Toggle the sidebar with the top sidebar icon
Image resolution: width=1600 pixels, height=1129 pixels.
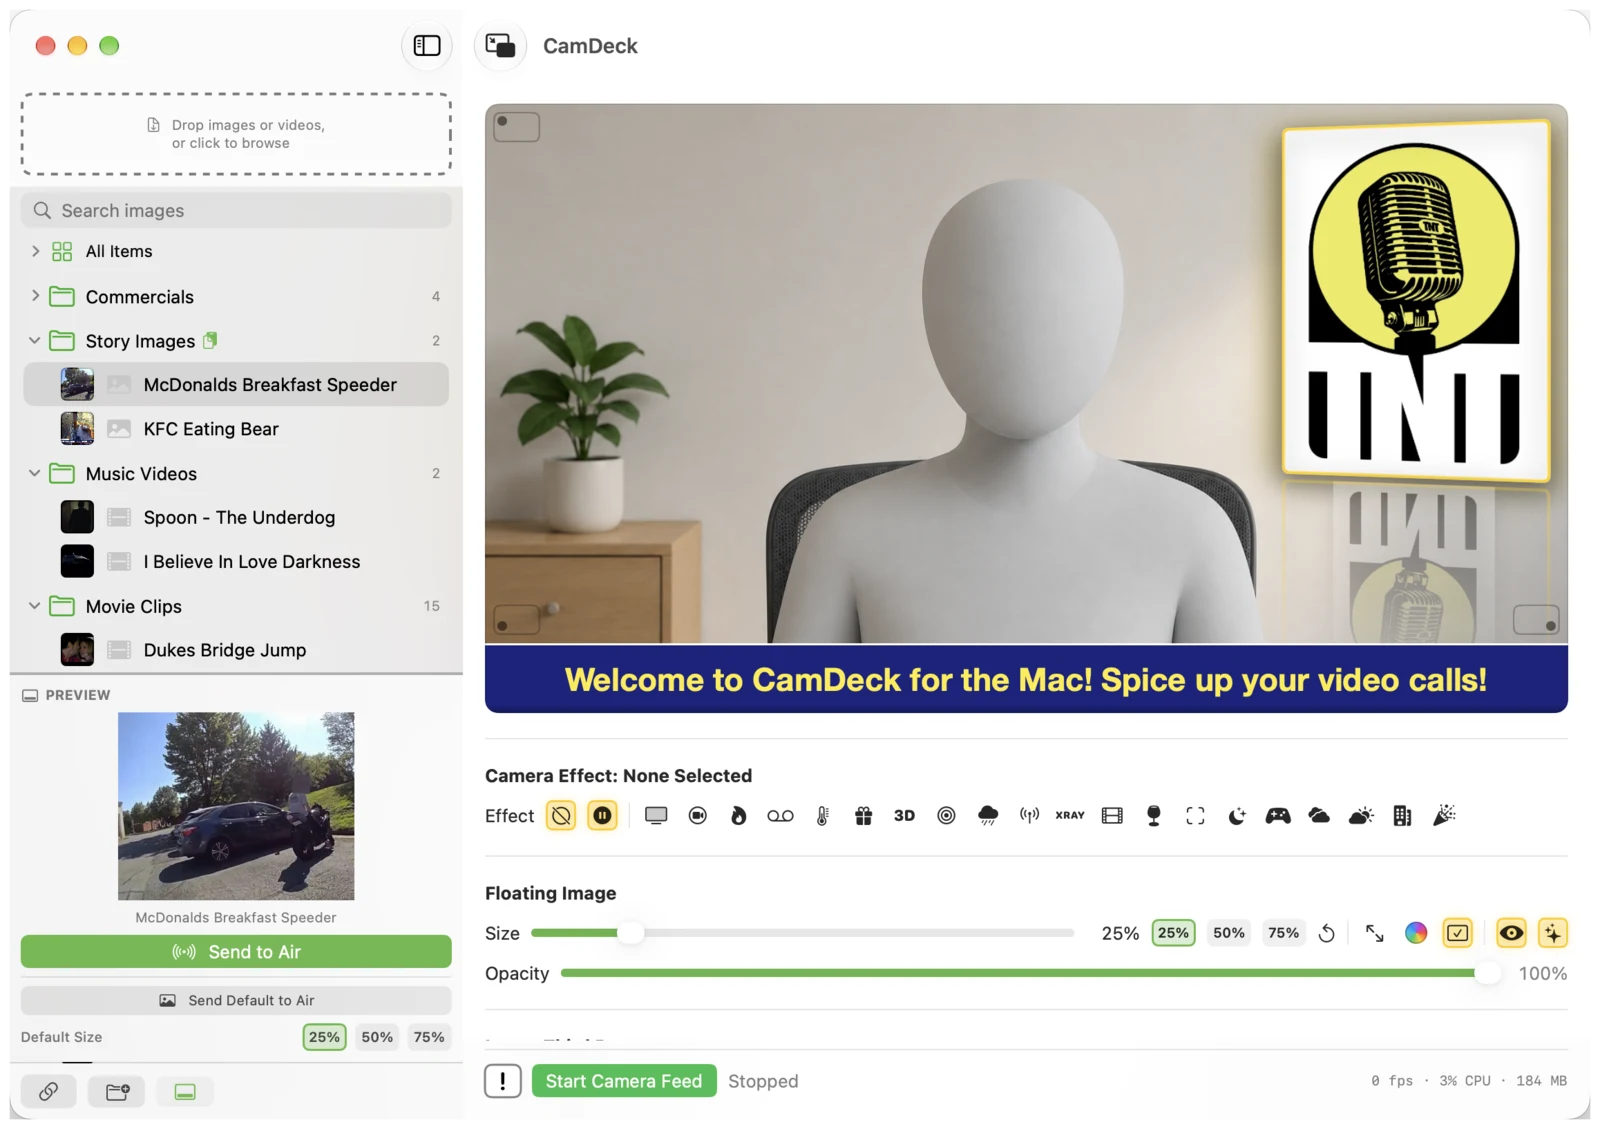pyautogui.click(x=427, y=46)
